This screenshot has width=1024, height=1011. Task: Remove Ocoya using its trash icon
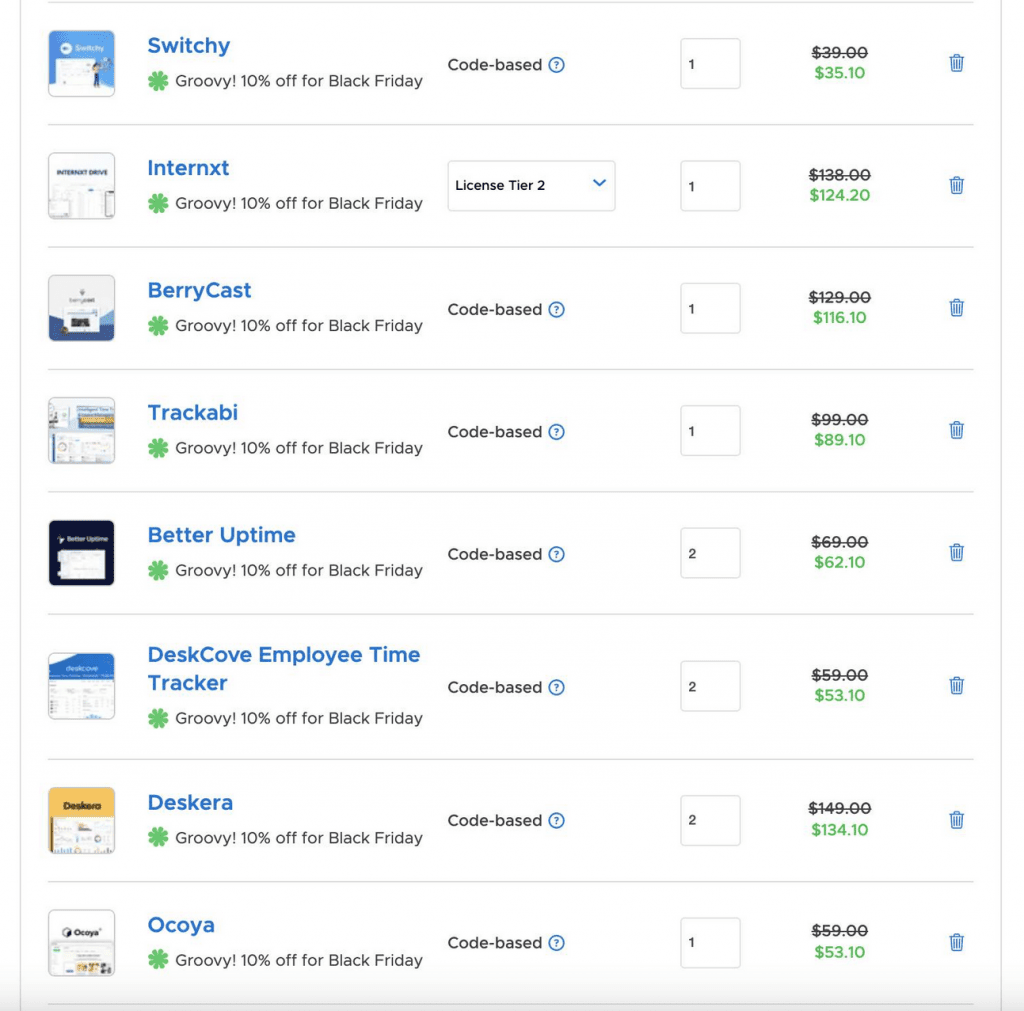956,942
